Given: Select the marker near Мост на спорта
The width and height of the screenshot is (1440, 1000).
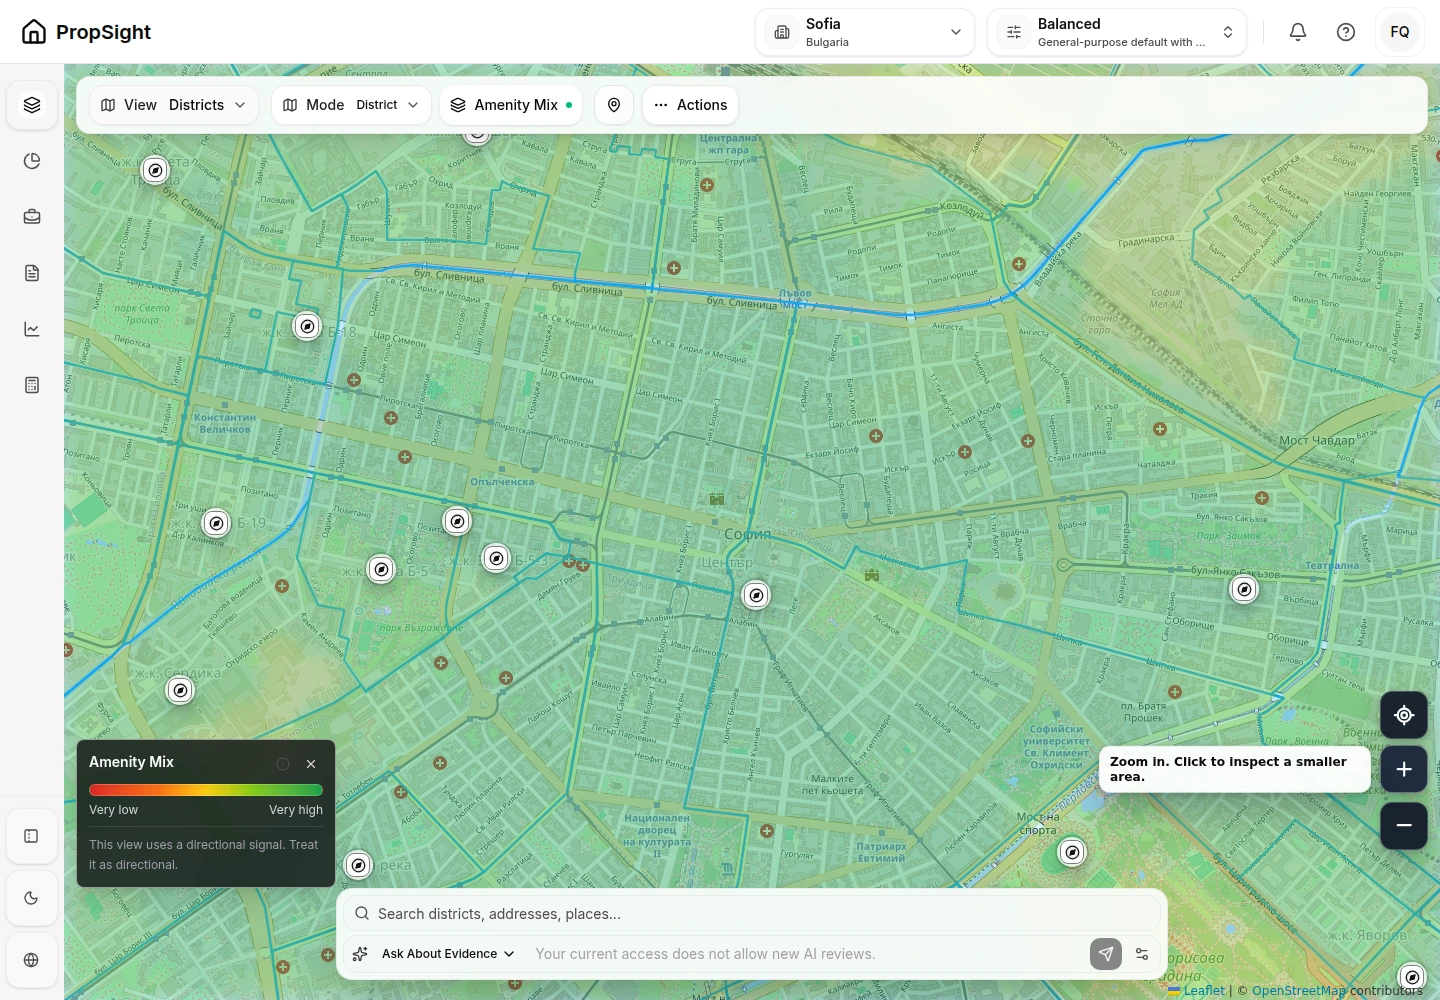Looking at the screenshot, I should tap(1072, 853).
